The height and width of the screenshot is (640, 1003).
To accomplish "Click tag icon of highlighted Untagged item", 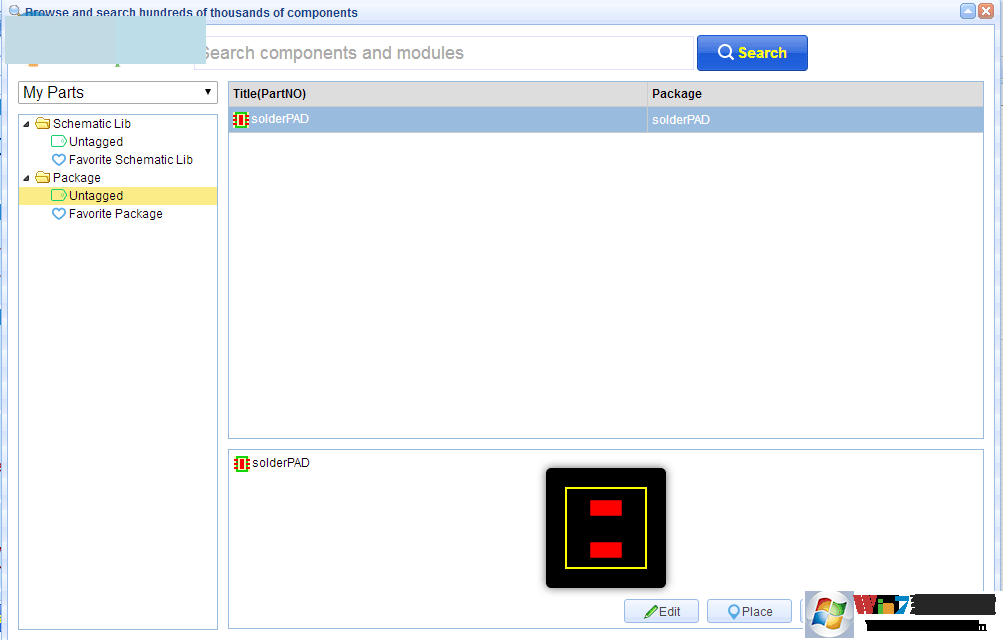I will pos(59,195).
